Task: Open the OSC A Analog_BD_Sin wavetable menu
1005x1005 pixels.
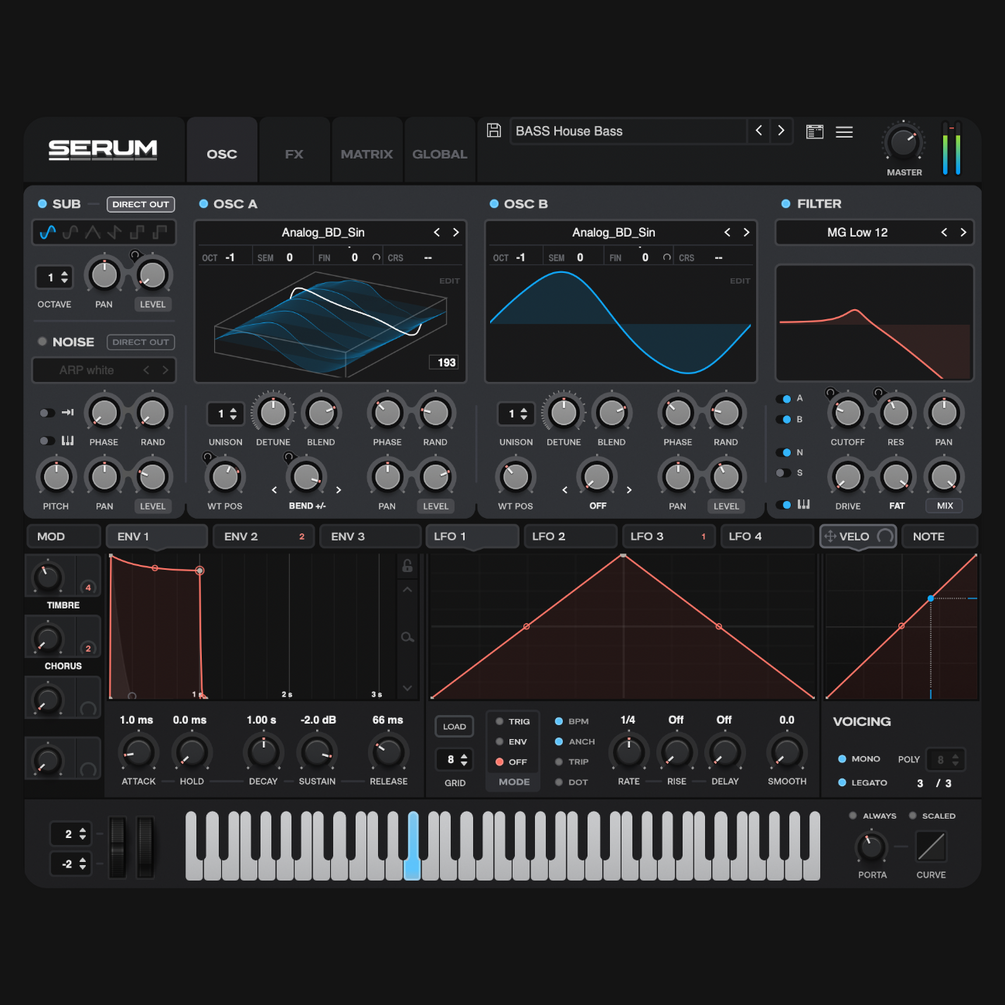Action: pyautogui.click(x=323, y=233)
